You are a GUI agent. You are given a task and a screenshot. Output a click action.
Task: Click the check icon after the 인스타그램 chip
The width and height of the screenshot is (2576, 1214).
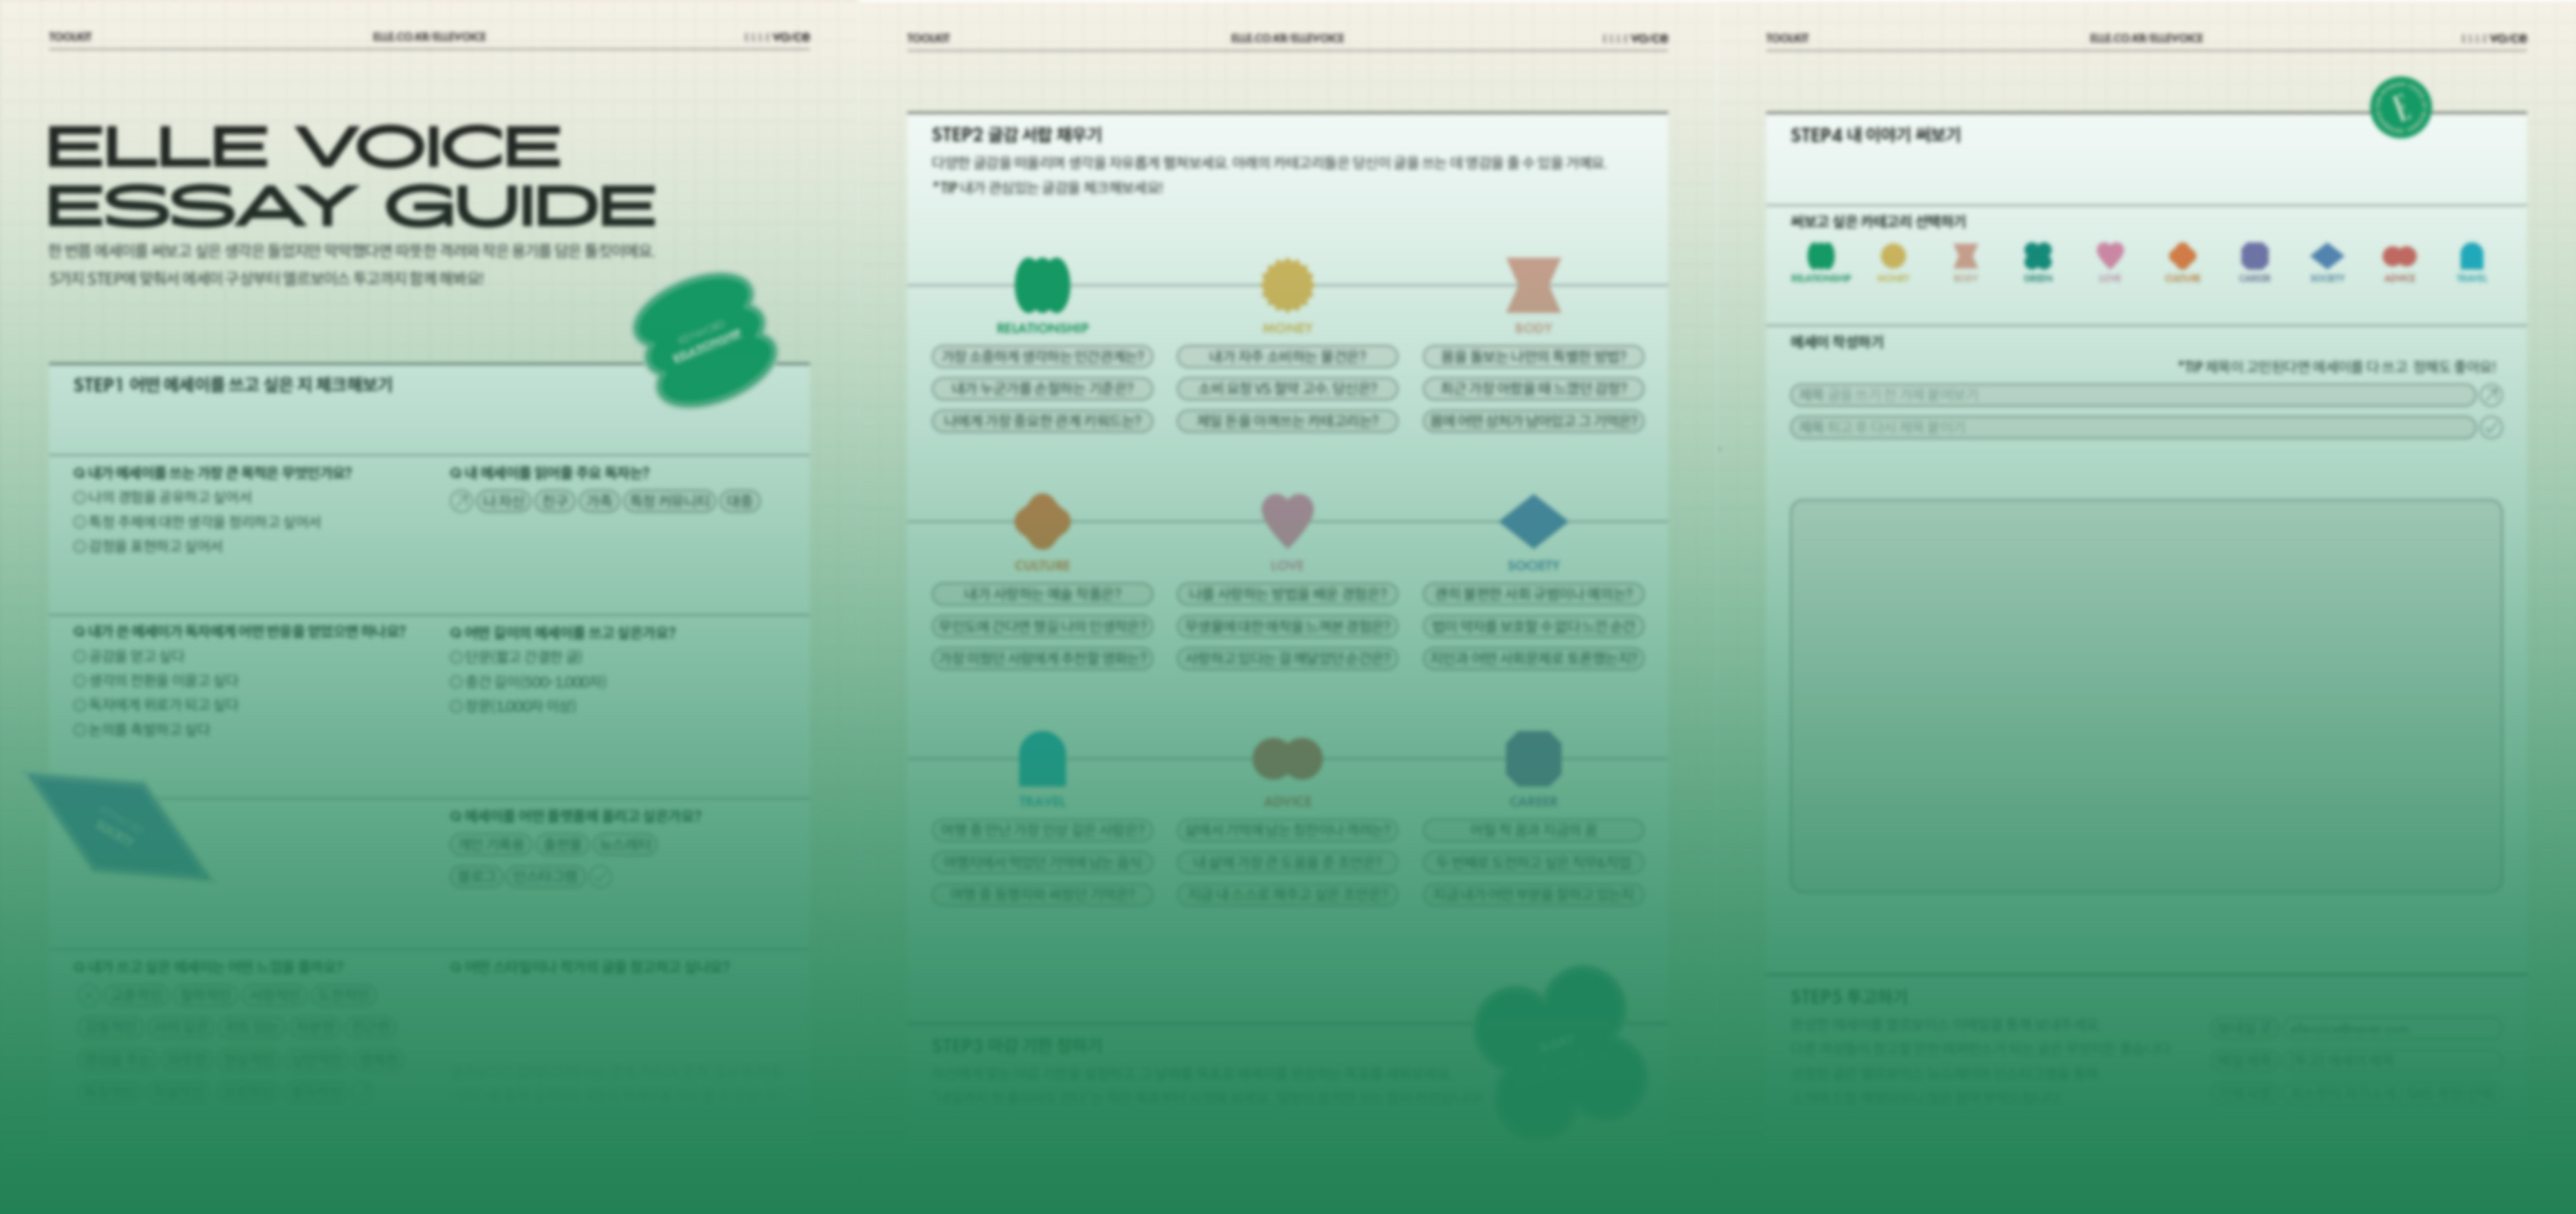600,877
